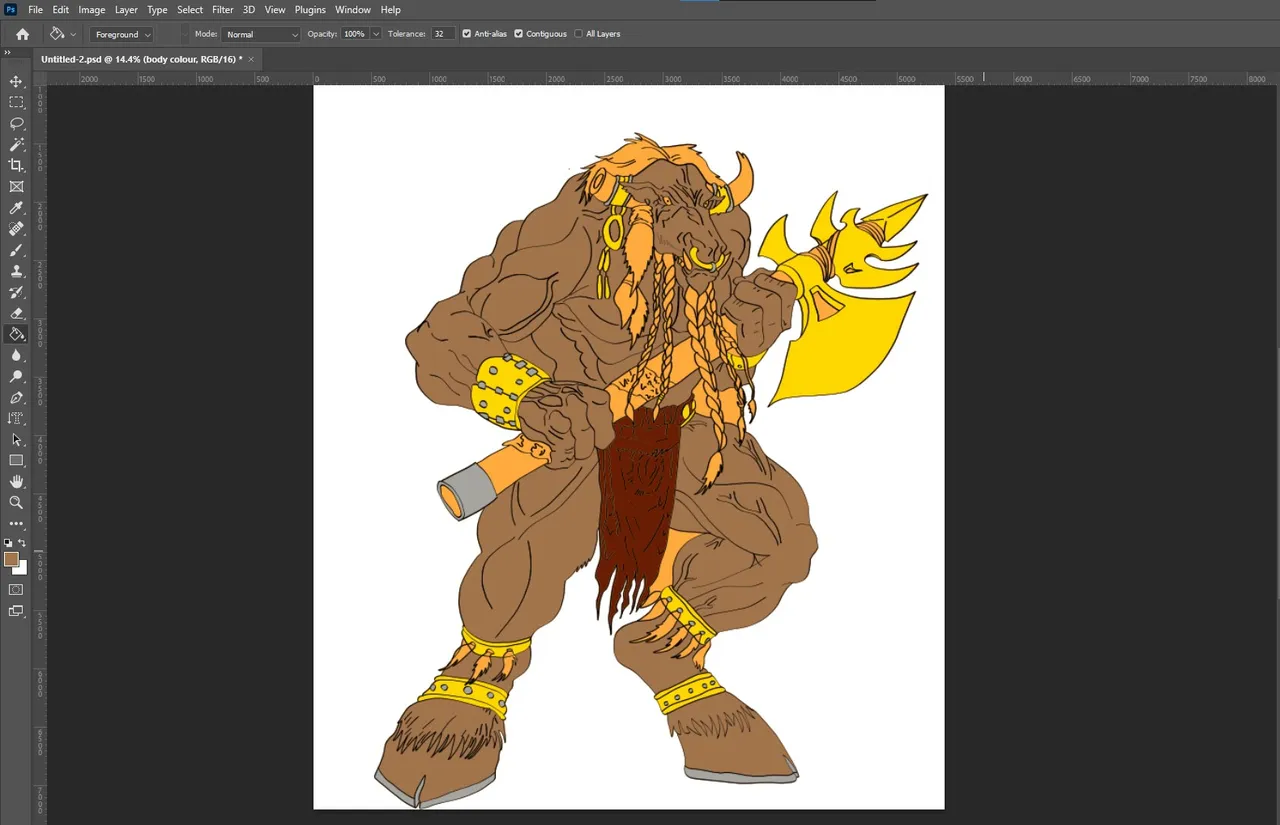This screenshot has height=825, width=1280.
Task: Select the Hand tool
Action: pos(16,481)
